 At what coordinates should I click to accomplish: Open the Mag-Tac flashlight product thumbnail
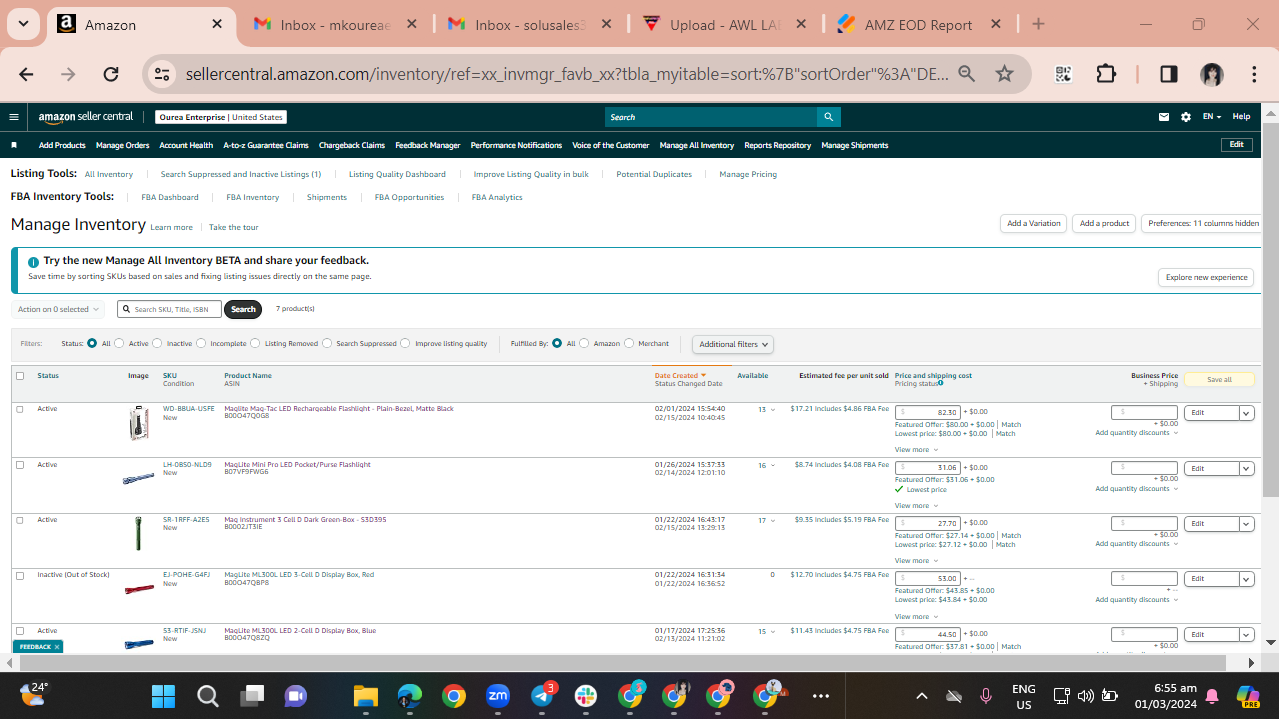(x=139, y=423)
